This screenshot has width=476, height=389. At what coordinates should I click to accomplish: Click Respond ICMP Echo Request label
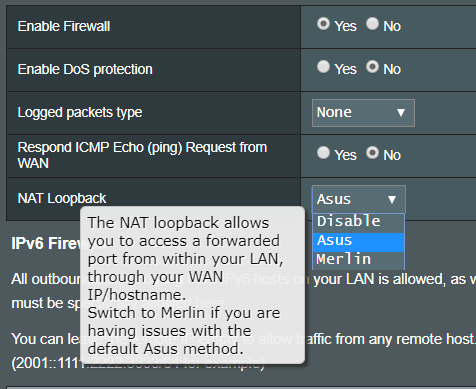(142, 155)
